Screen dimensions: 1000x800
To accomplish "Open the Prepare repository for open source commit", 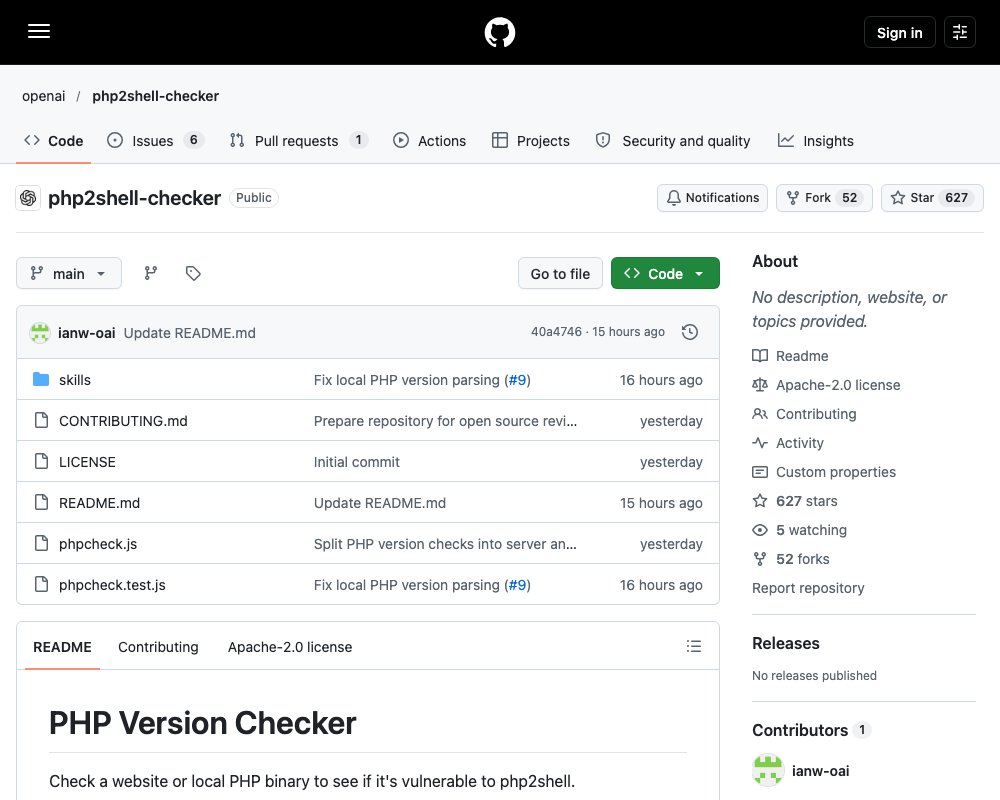I will (x=445, y=420).
